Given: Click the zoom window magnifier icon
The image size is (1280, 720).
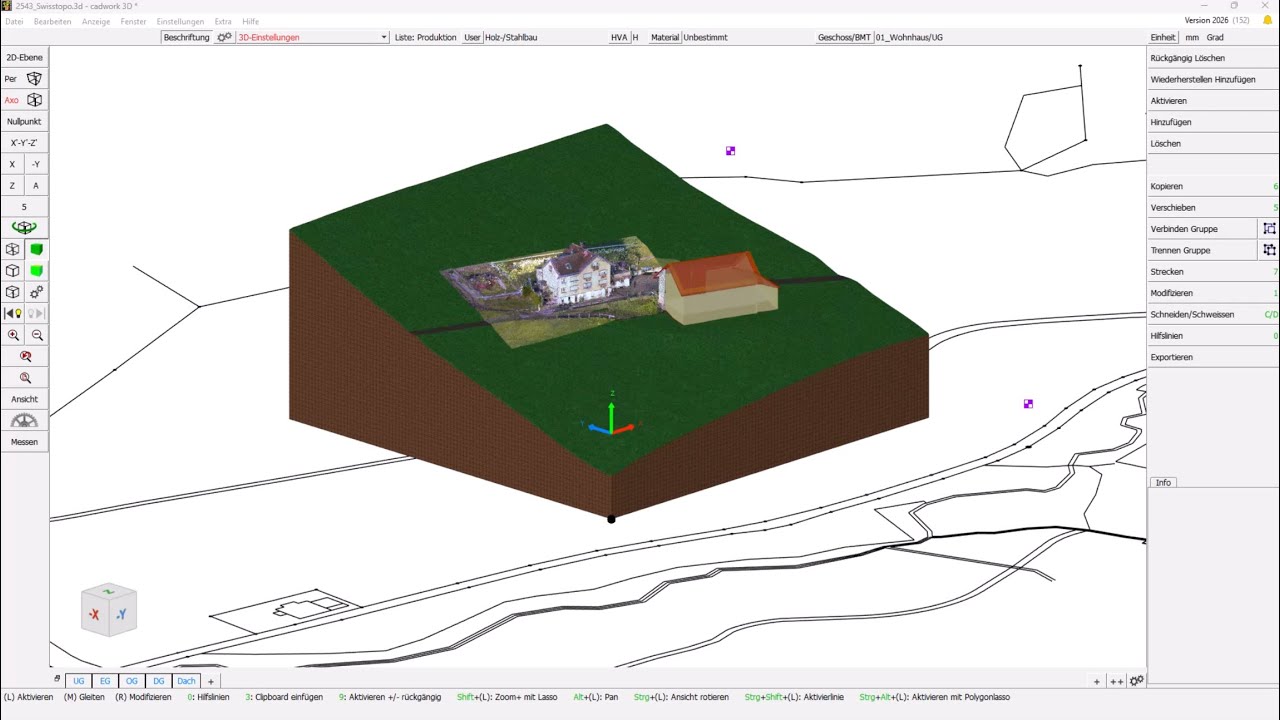Looking at the screenshot, I should pyautogui.click(x=25, y=378).
